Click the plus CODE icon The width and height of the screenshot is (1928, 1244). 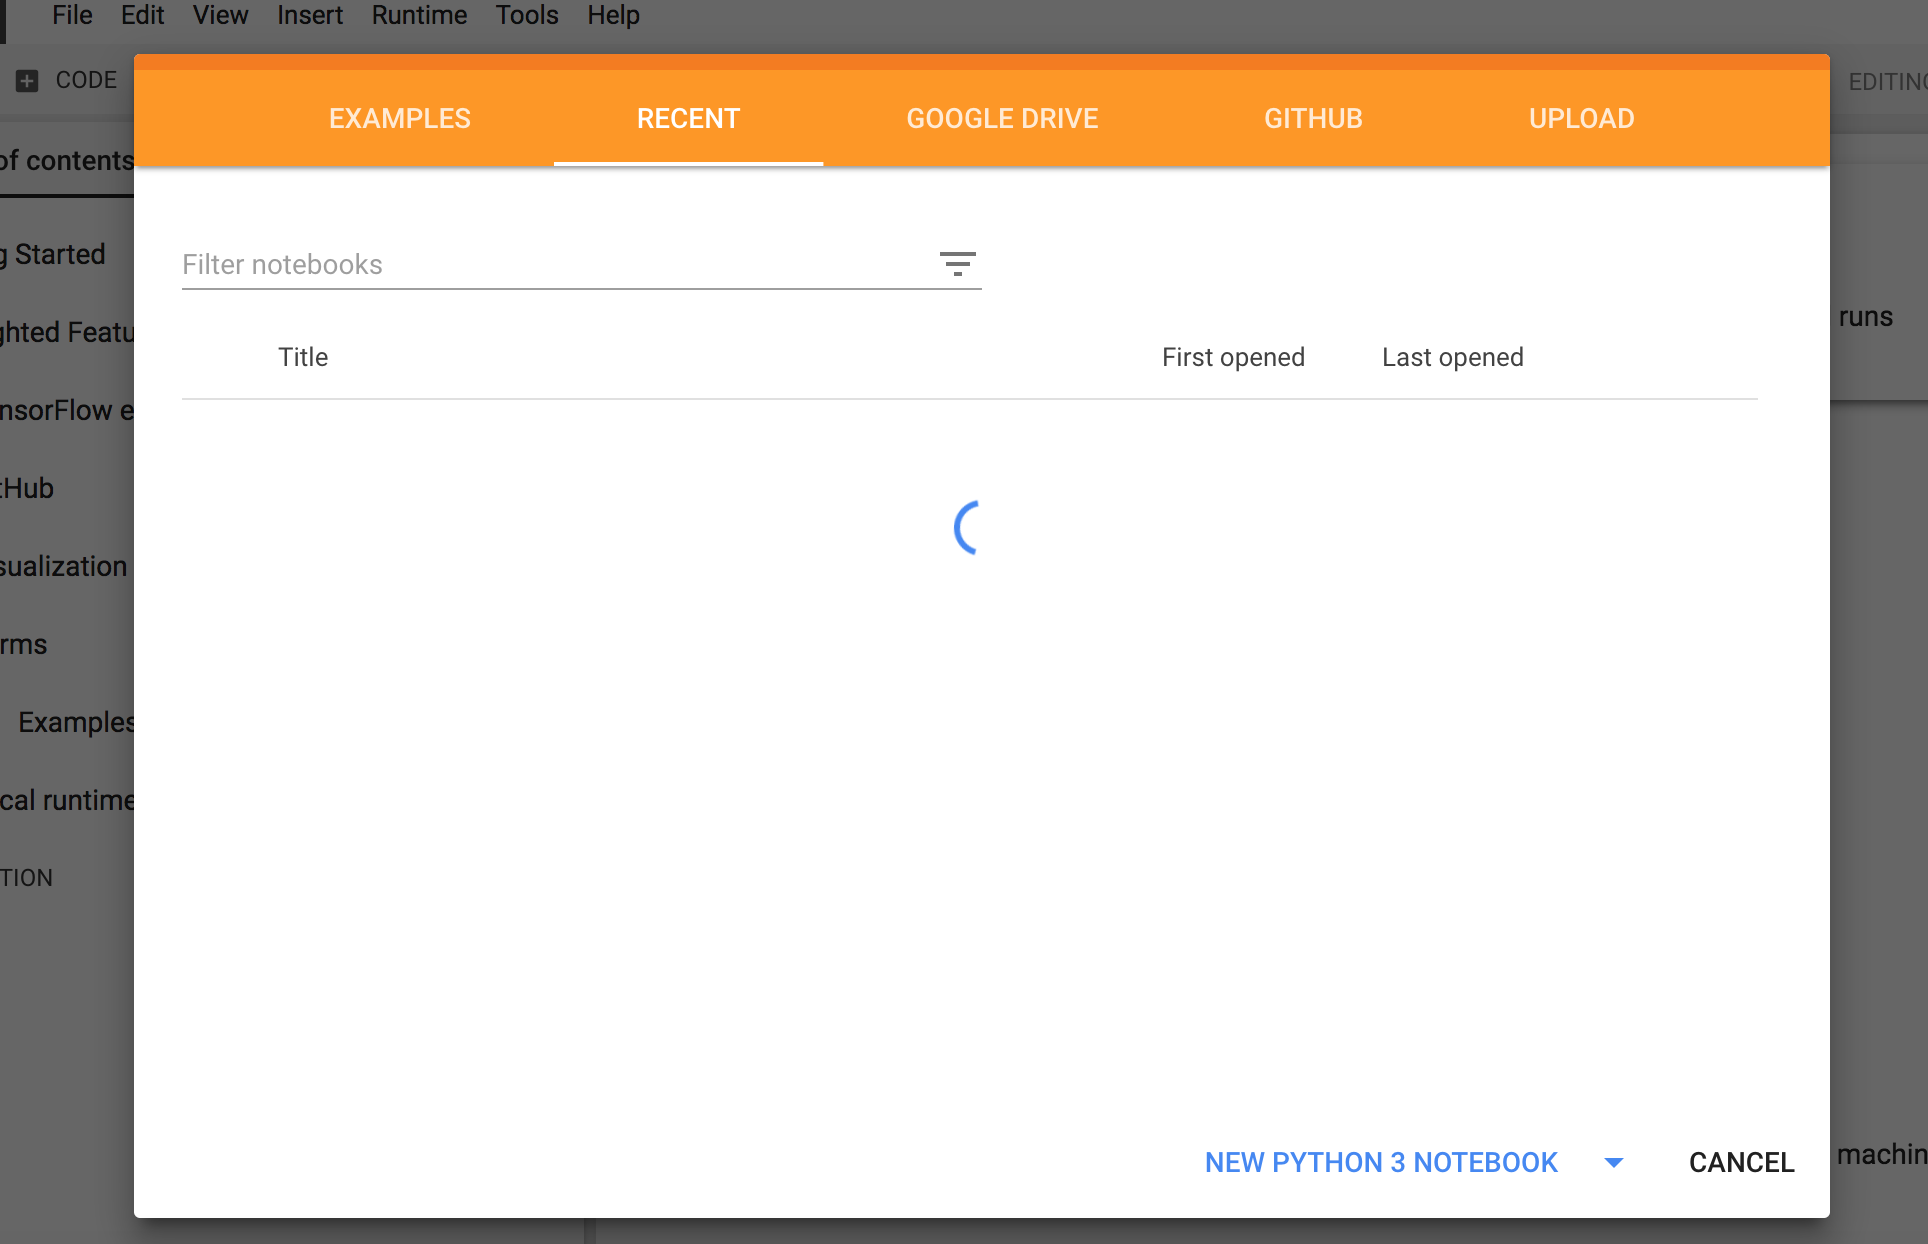[28, 81]
